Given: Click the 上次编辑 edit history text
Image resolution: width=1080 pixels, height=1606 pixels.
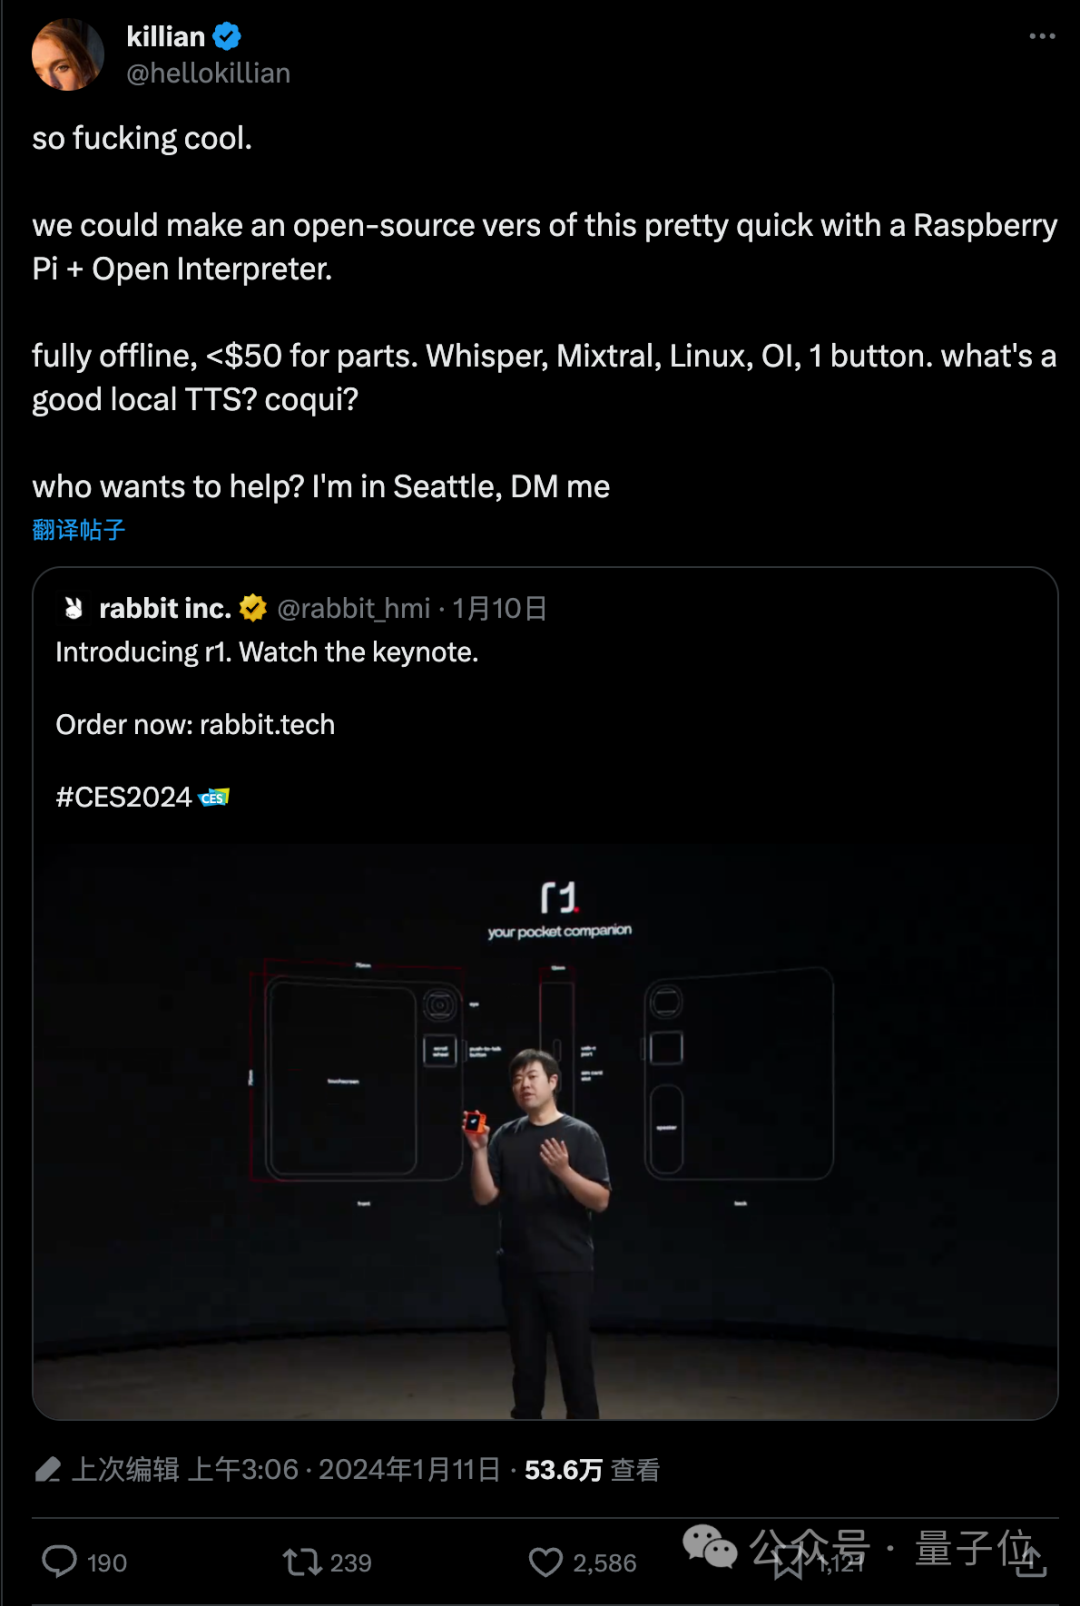Looking at the screenshot, I should (126, 1469).
